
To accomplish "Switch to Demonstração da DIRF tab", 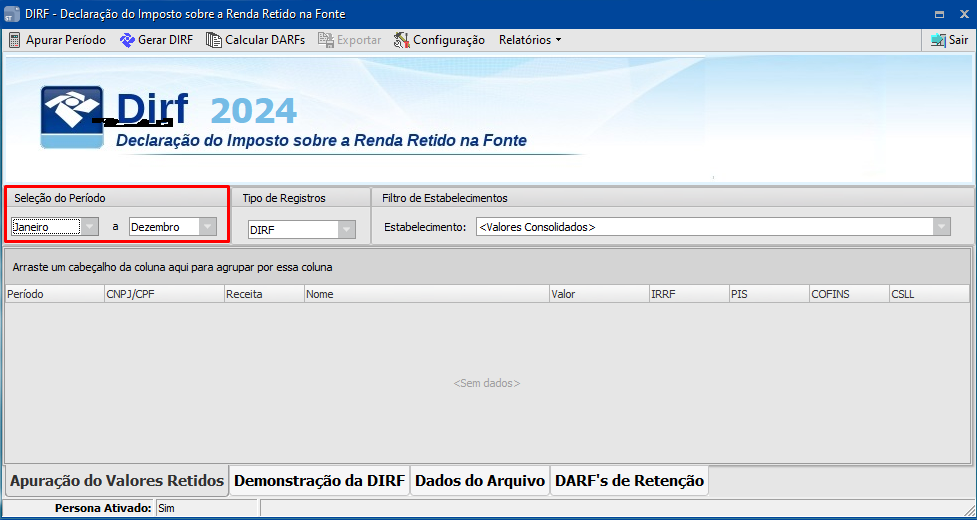I will click(x=319, y=481).
